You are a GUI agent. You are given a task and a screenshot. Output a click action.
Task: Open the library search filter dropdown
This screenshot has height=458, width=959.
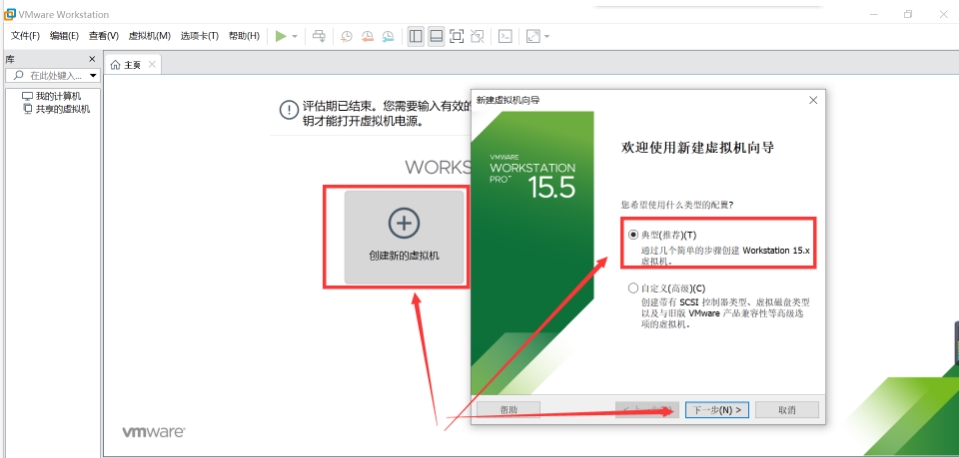pos(93,76)
